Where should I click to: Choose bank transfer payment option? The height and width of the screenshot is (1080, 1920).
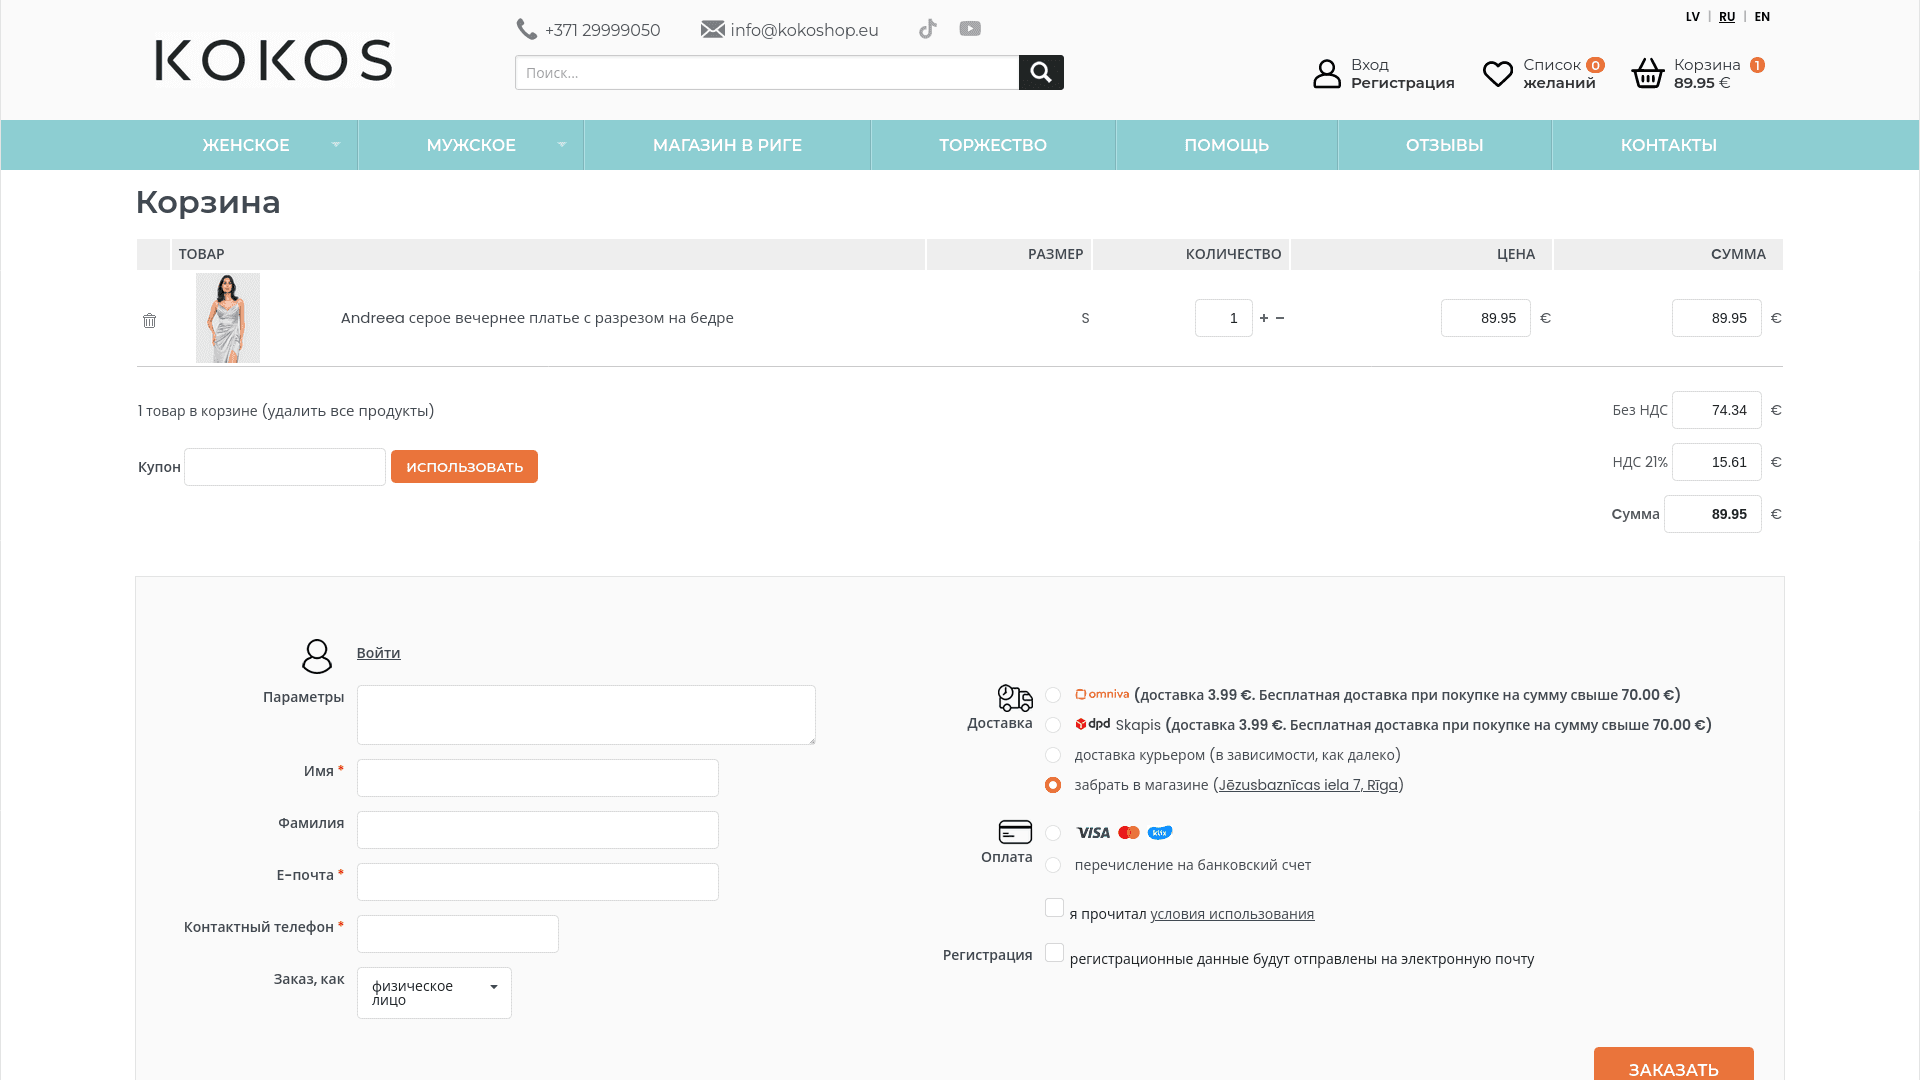point(1053,865)
